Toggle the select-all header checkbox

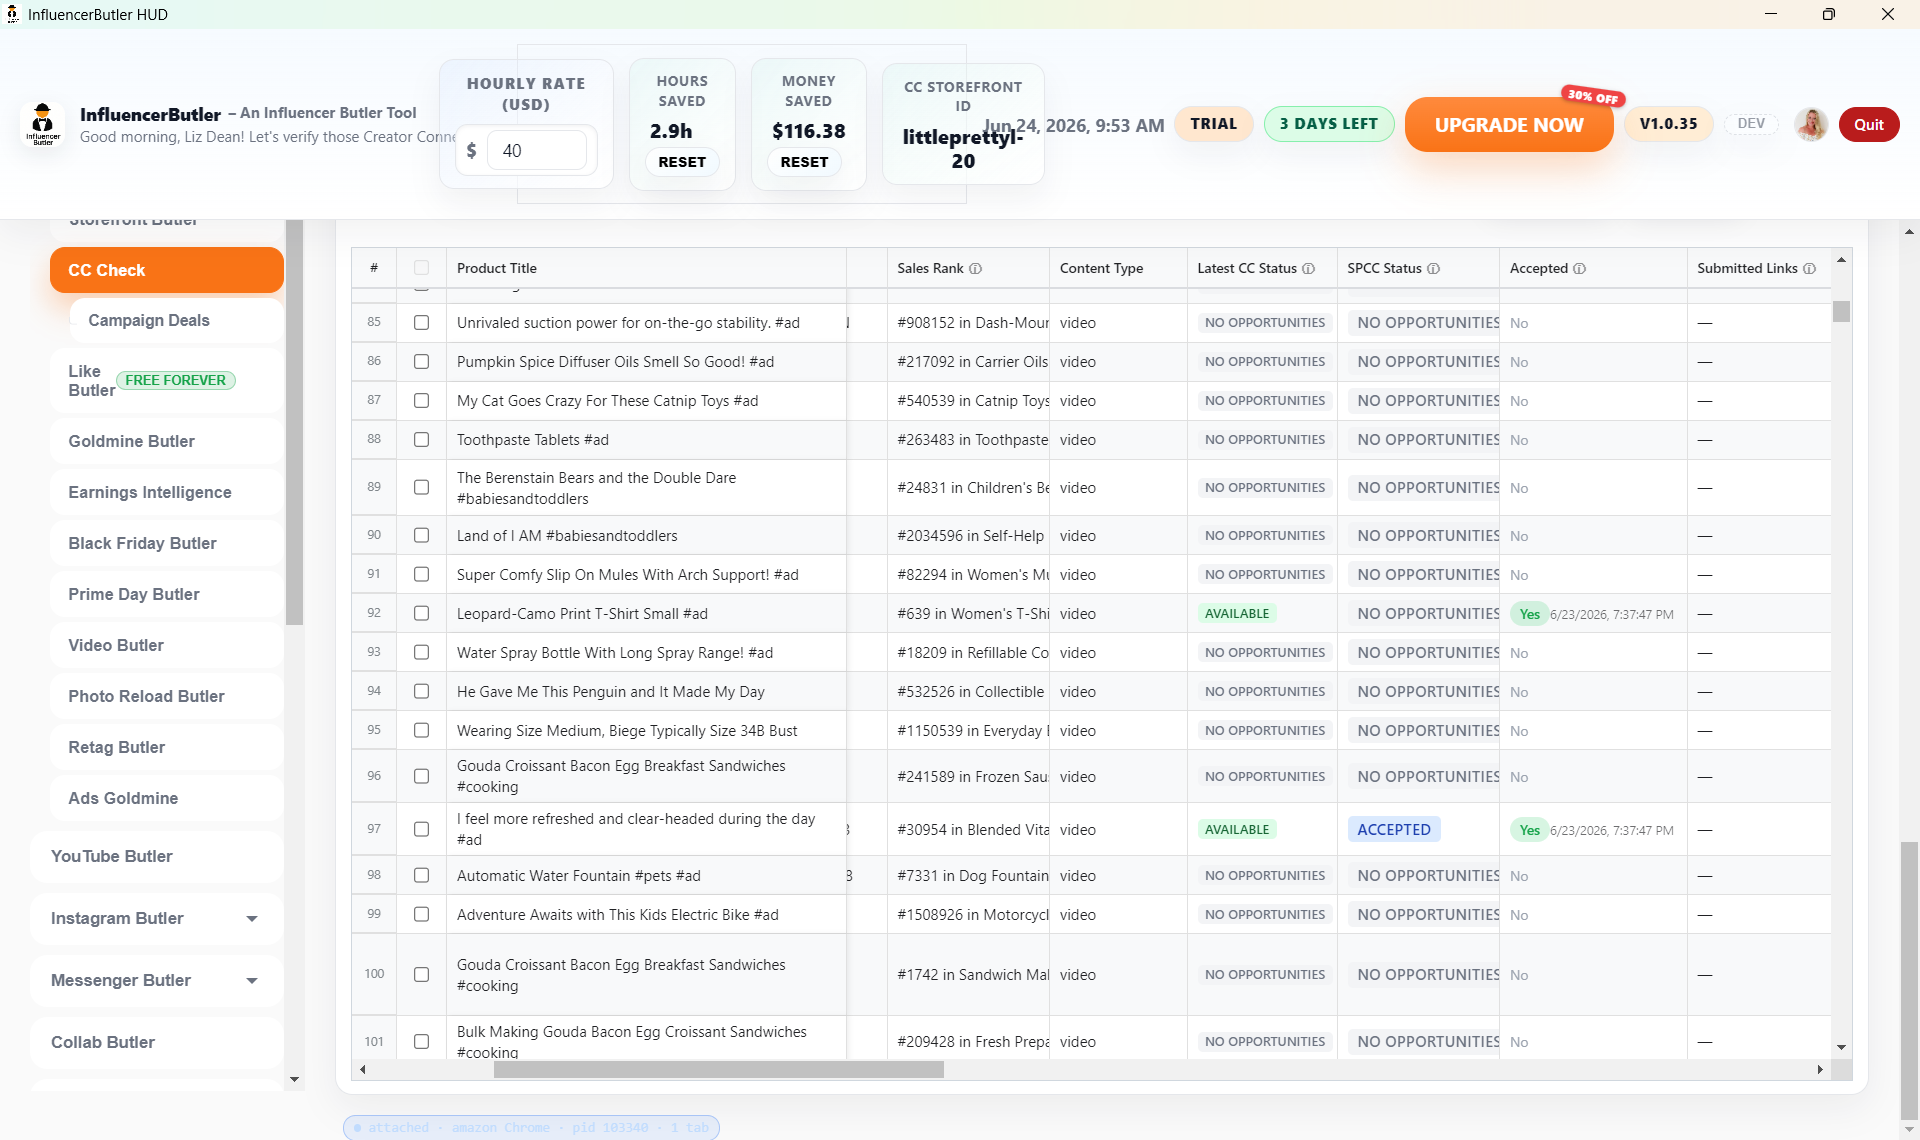[x=421, y=268]
